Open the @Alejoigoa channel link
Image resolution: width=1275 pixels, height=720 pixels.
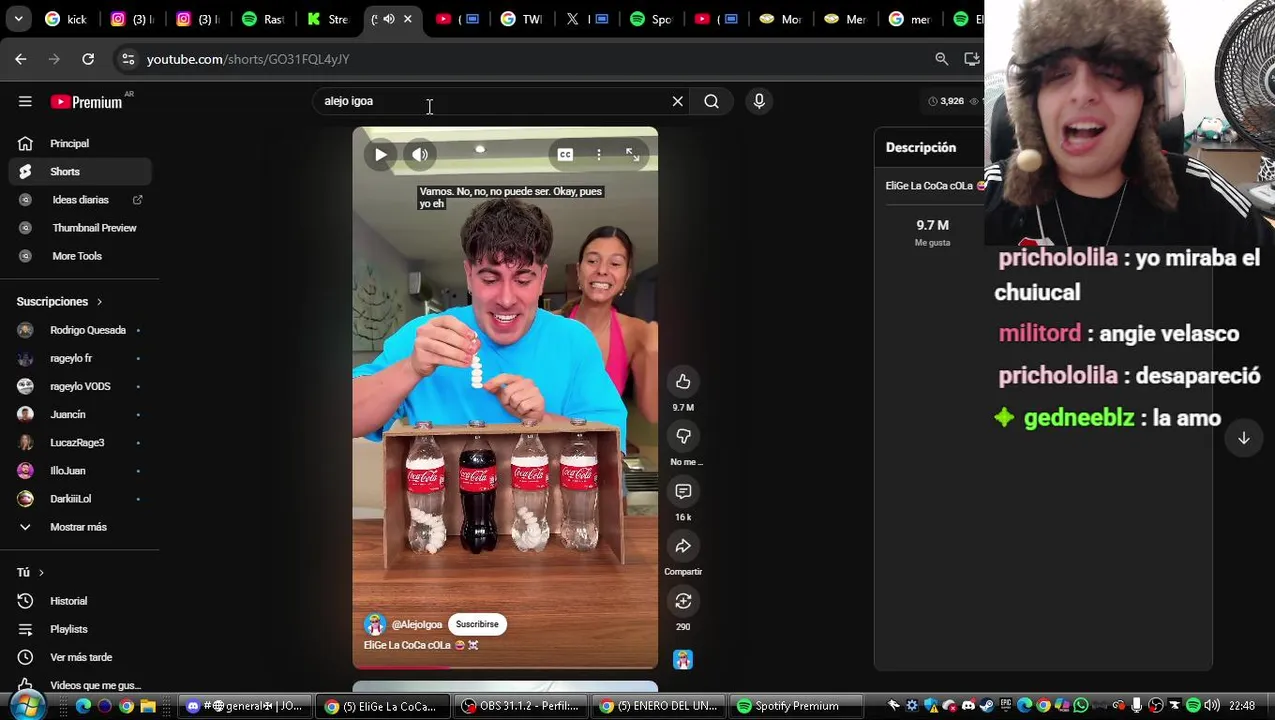point(417,624)
